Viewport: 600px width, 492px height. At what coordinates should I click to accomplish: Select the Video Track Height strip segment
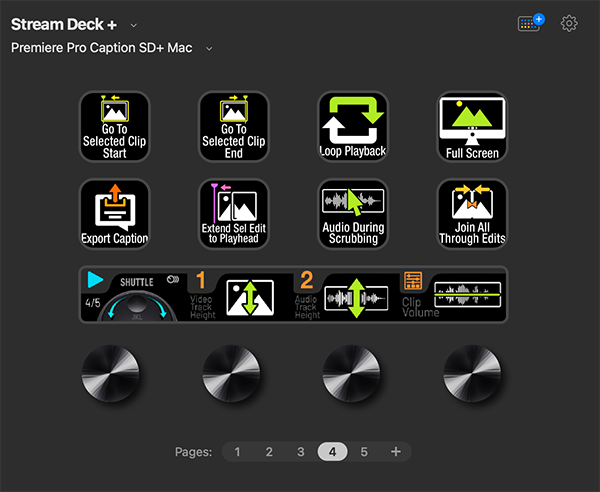click(240, 295)
